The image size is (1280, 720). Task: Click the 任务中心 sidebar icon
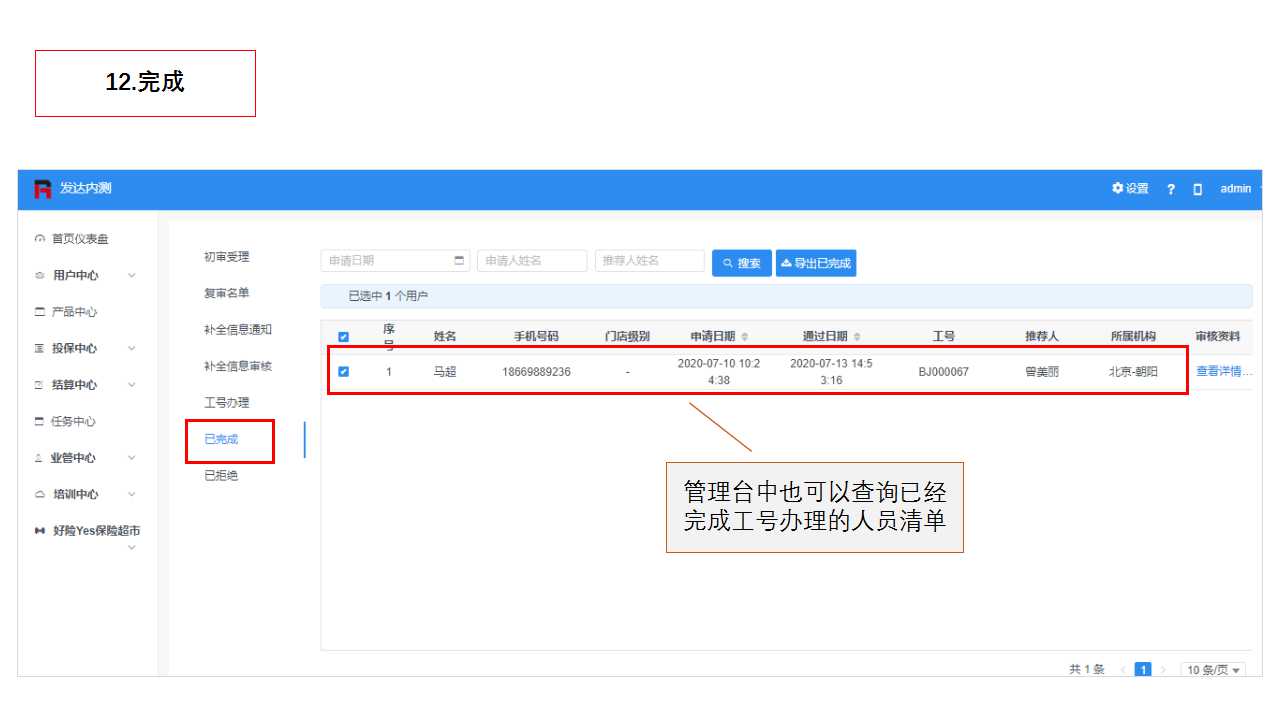40,422
